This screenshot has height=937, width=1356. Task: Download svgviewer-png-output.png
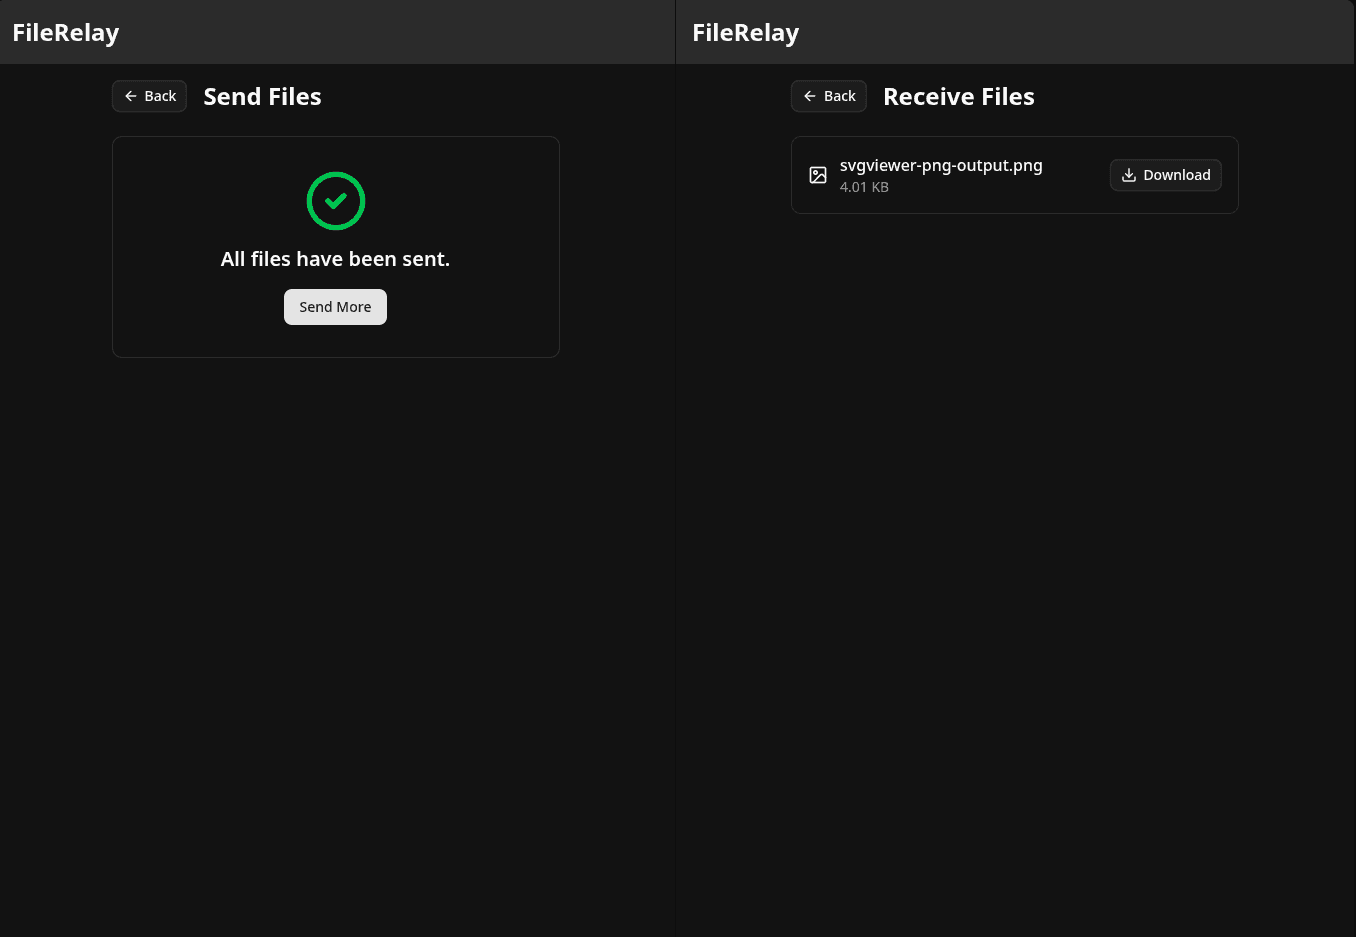[1165, 174]
